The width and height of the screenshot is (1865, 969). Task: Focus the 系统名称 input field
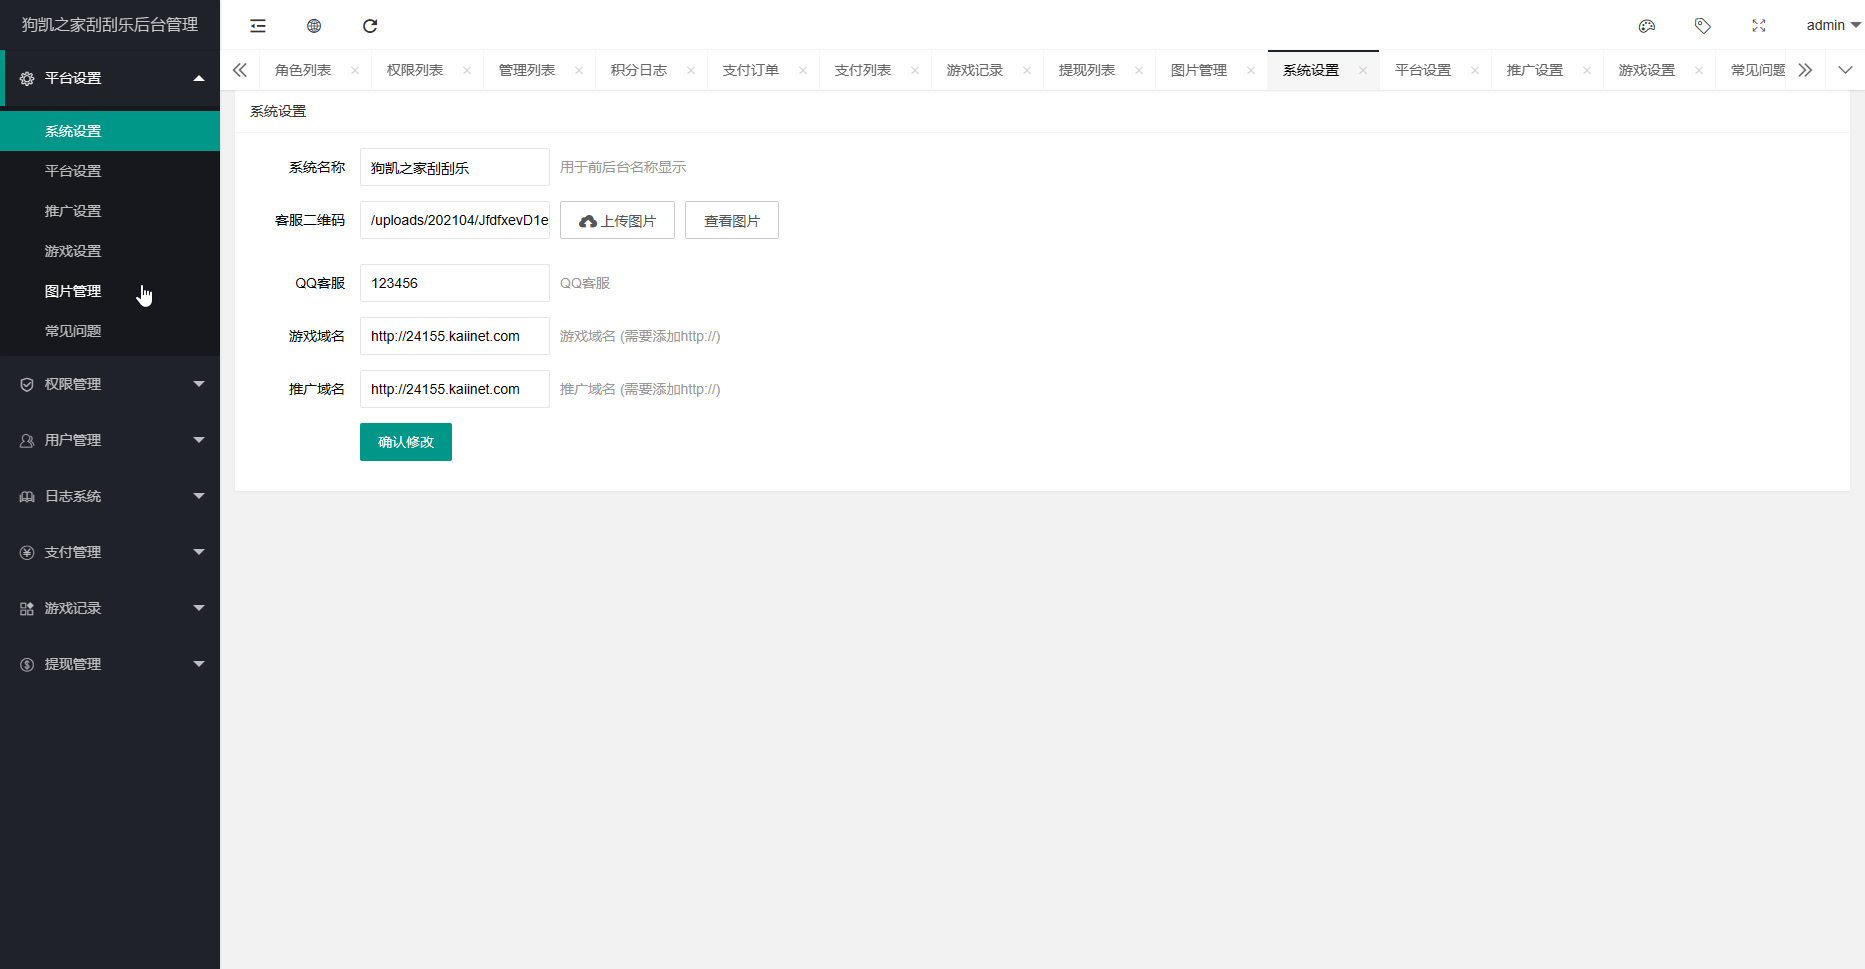tap(455, 167)
